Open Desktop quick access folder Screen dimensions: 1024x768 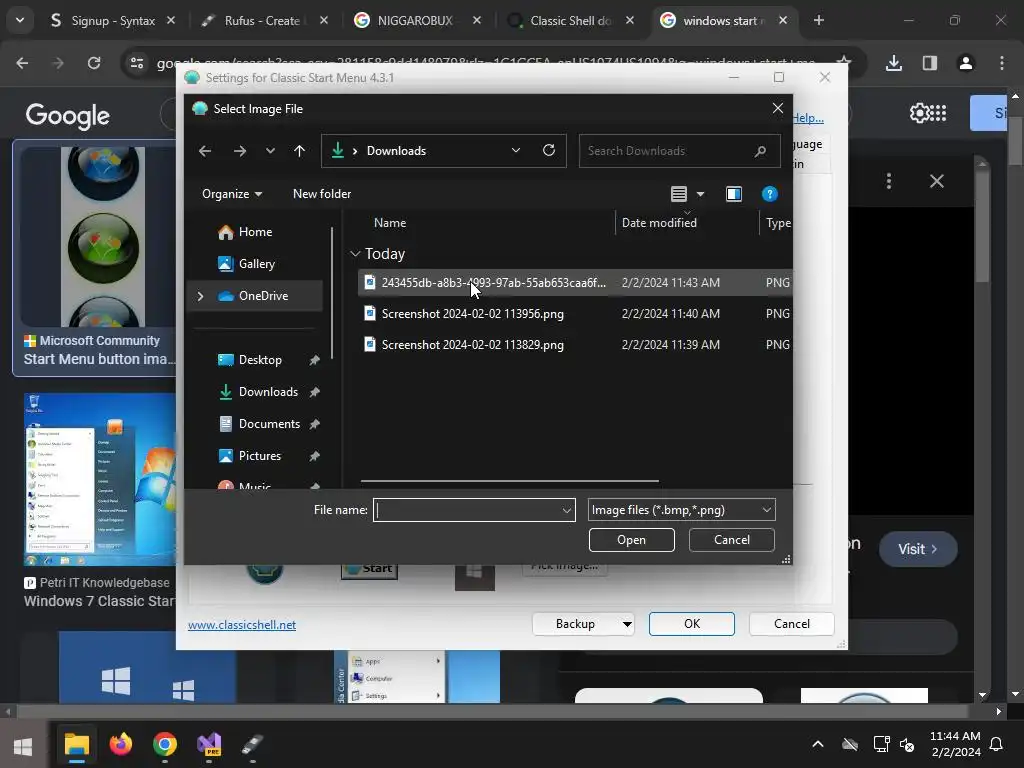coord(260,360)
